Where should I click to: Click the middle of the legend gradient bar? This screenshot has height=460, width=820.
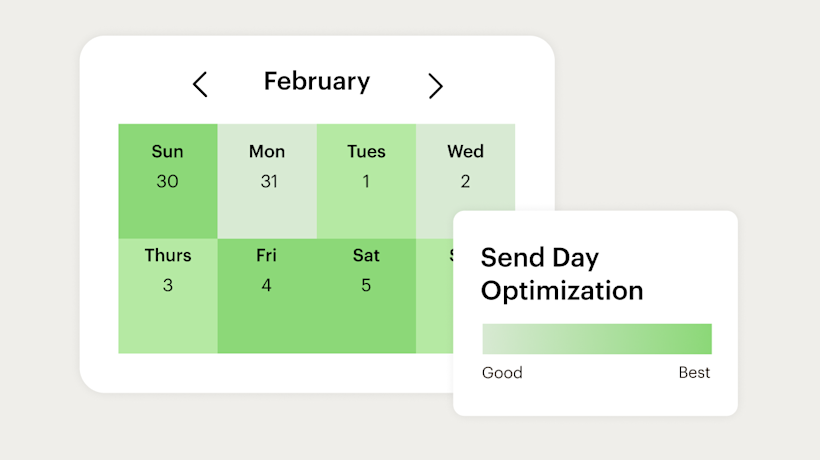click(597, 339)
